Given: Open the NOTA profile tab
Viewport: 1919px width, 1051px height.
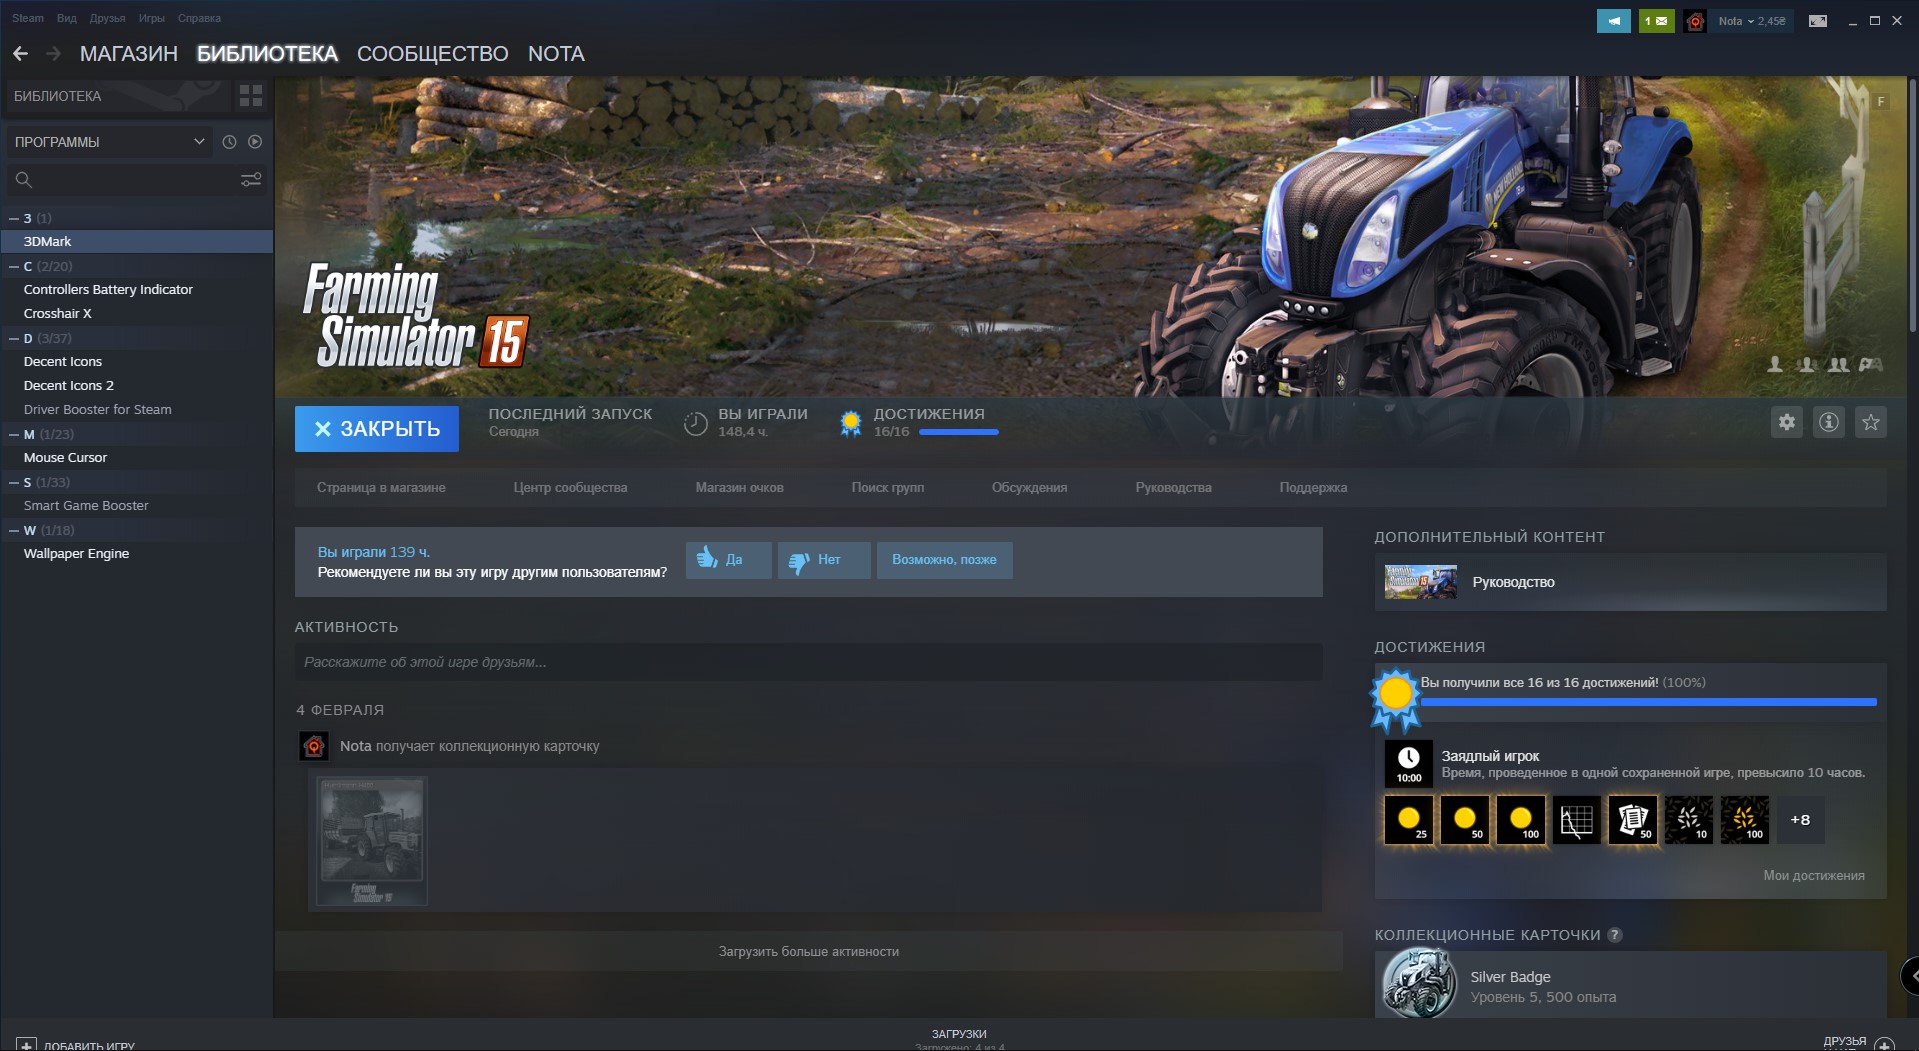Looking at the screenshot, I should 556,54.
